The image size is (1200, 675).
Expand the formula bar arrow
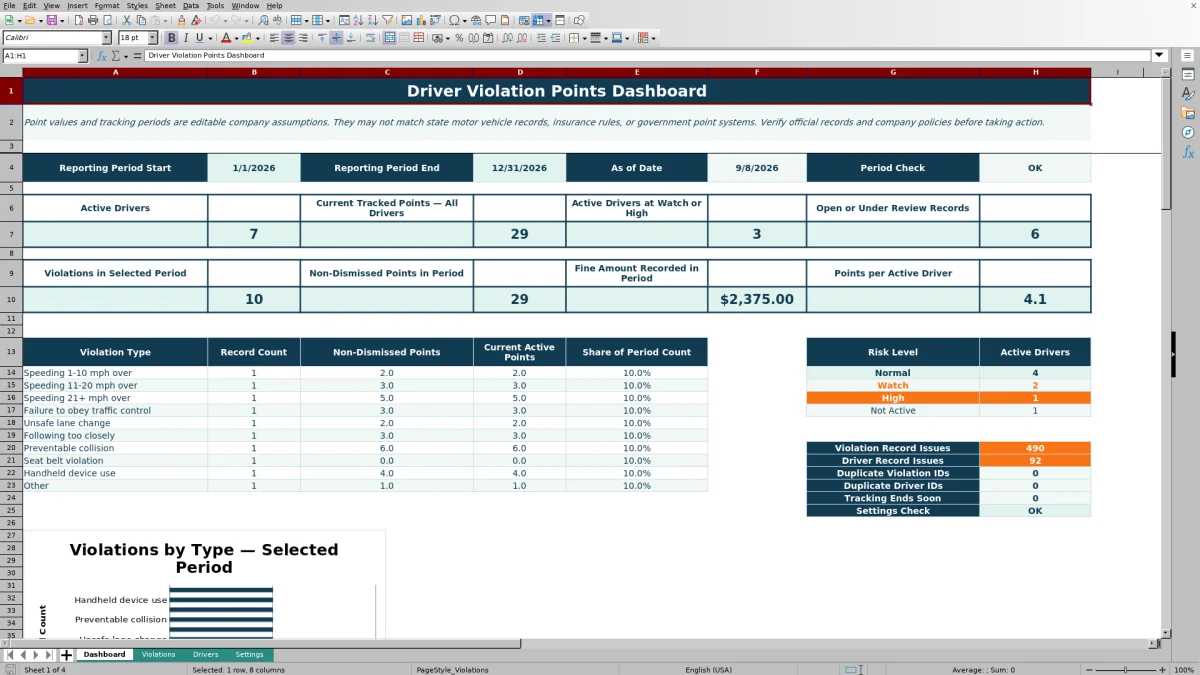coord(1160,56)
